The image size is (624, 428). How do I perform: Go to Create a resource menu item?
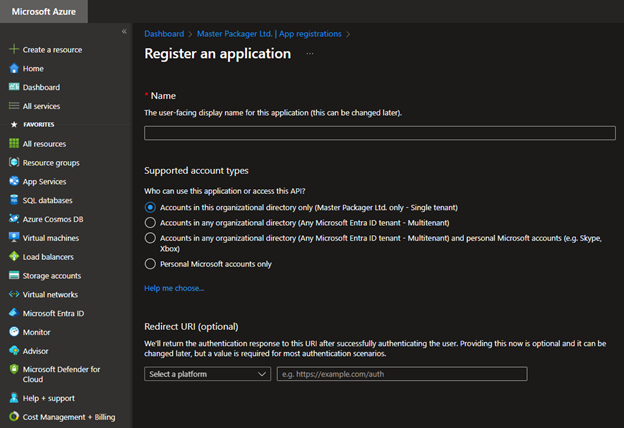52,49
